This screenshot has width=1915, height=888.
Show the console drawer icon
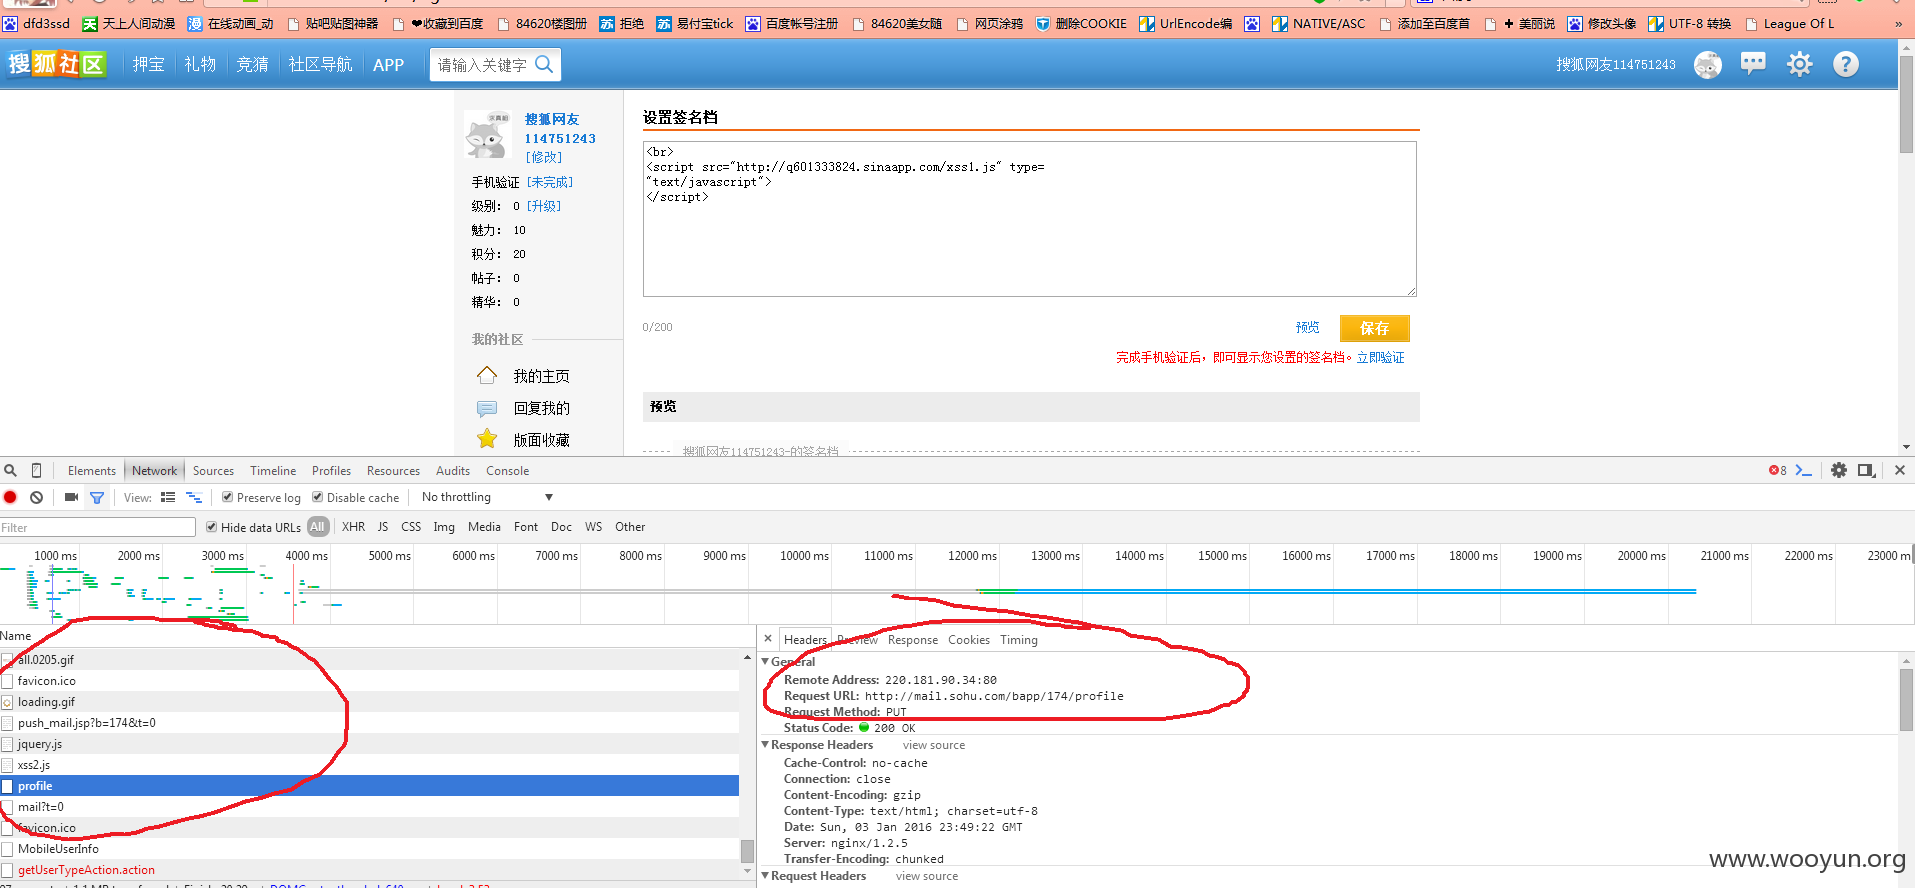[x=1804, y=470]
